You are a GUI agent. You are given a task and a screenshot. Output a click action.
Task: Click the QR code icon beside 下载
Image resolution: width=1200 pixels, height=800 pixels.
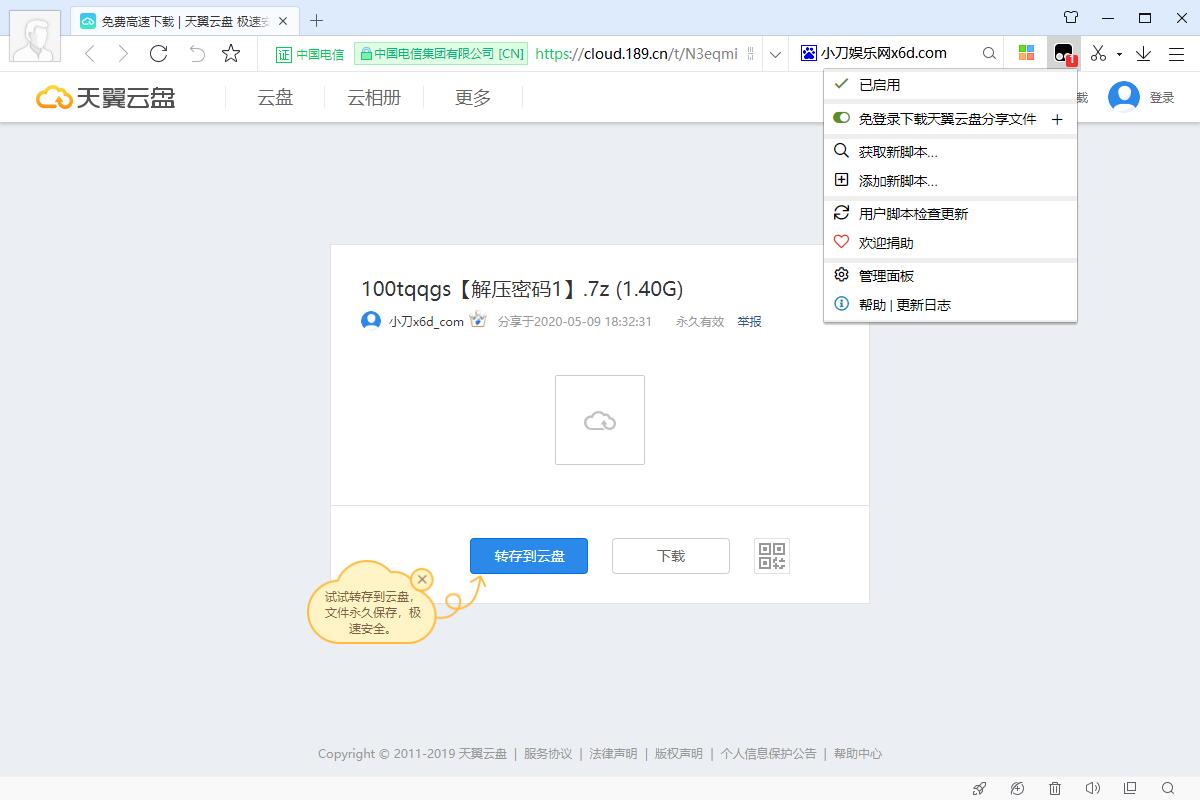(x=771, y=556)
